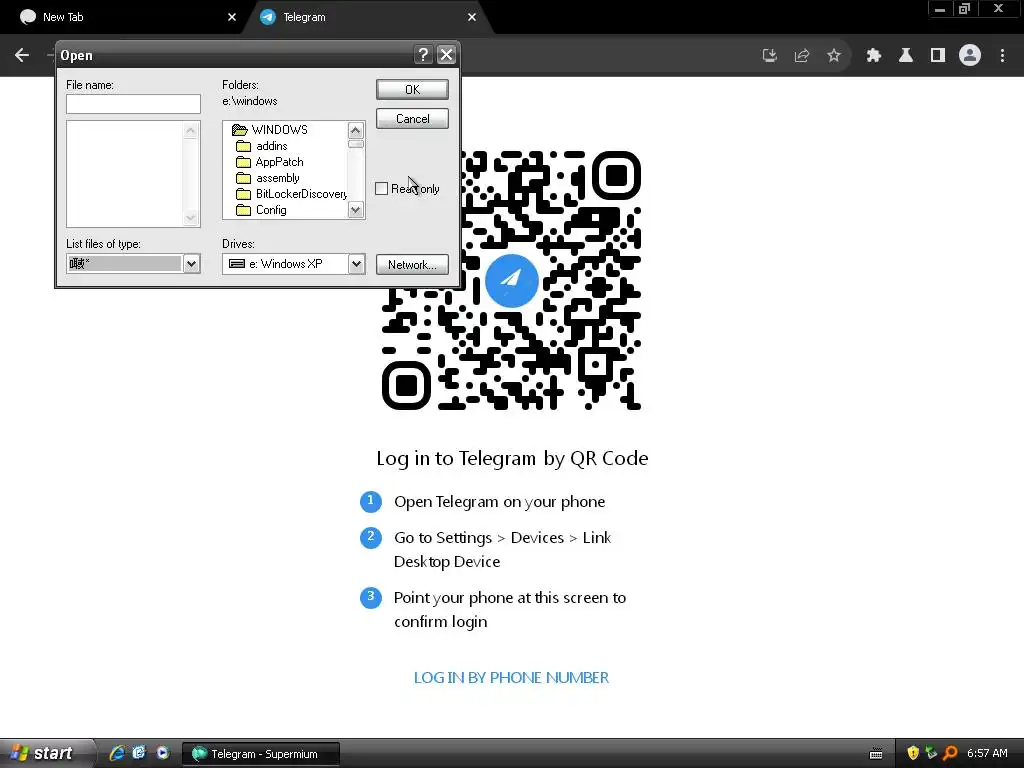Launch the media player quick launch icon
Screen dimensions: 1024x768
[162, 753]
